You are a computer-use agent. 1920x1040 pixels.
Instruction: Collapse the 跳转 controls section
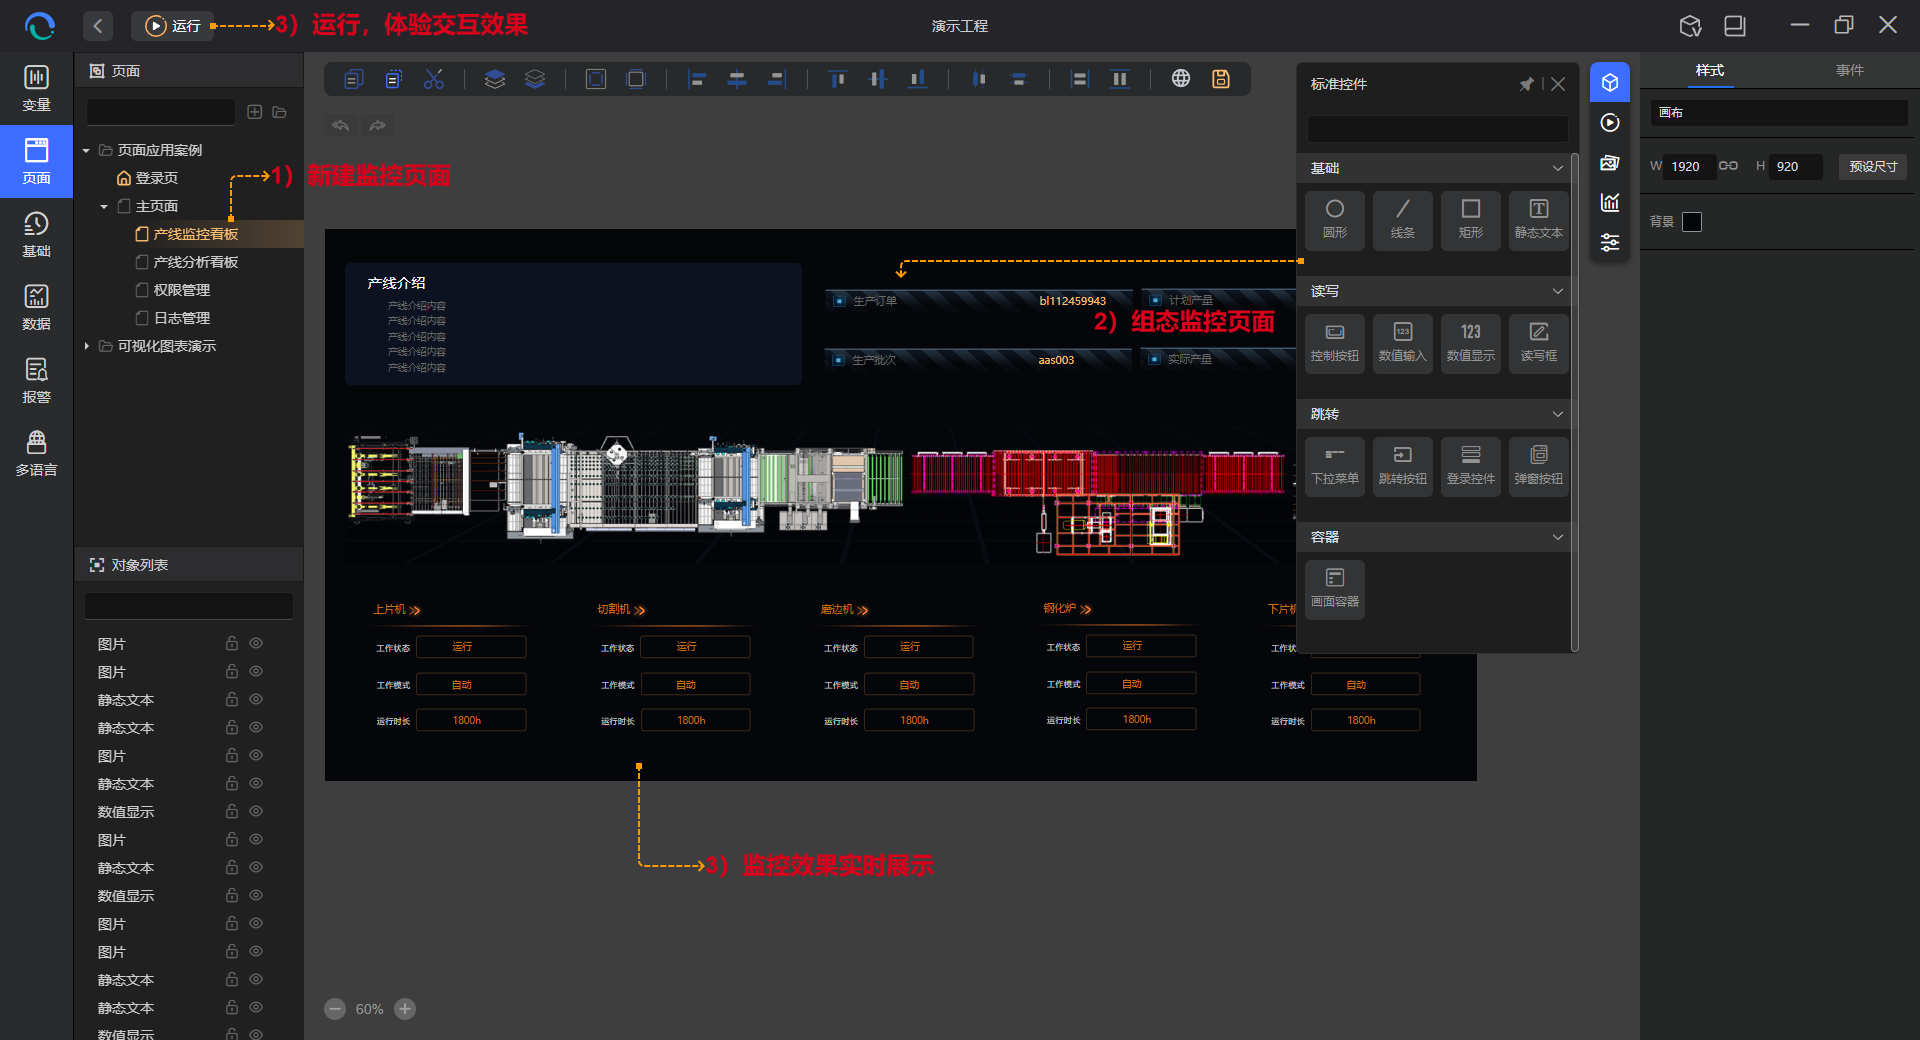click(x=1557, y=414)
